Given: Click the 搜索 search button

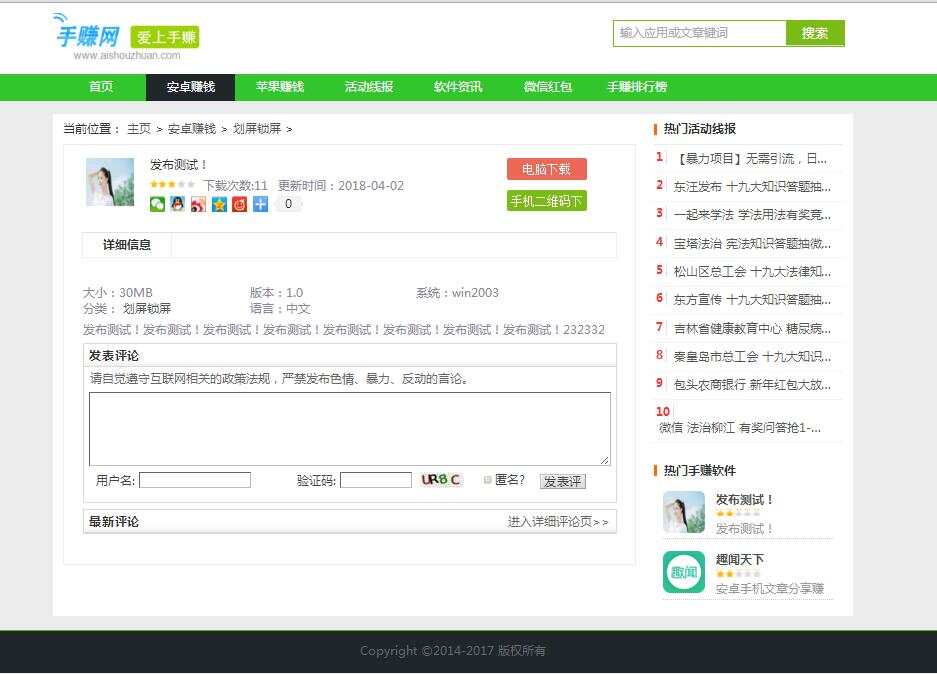Looking at the screenshot, I should click(x=814, y=33).
